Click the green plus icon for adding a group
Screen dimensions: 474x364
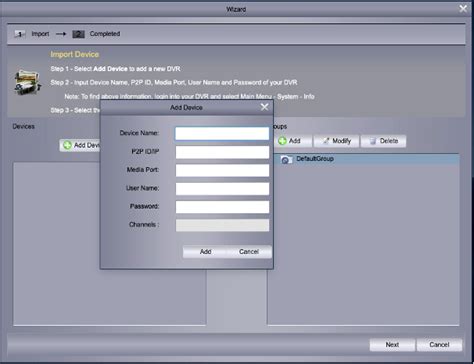(x=282, y=141)
